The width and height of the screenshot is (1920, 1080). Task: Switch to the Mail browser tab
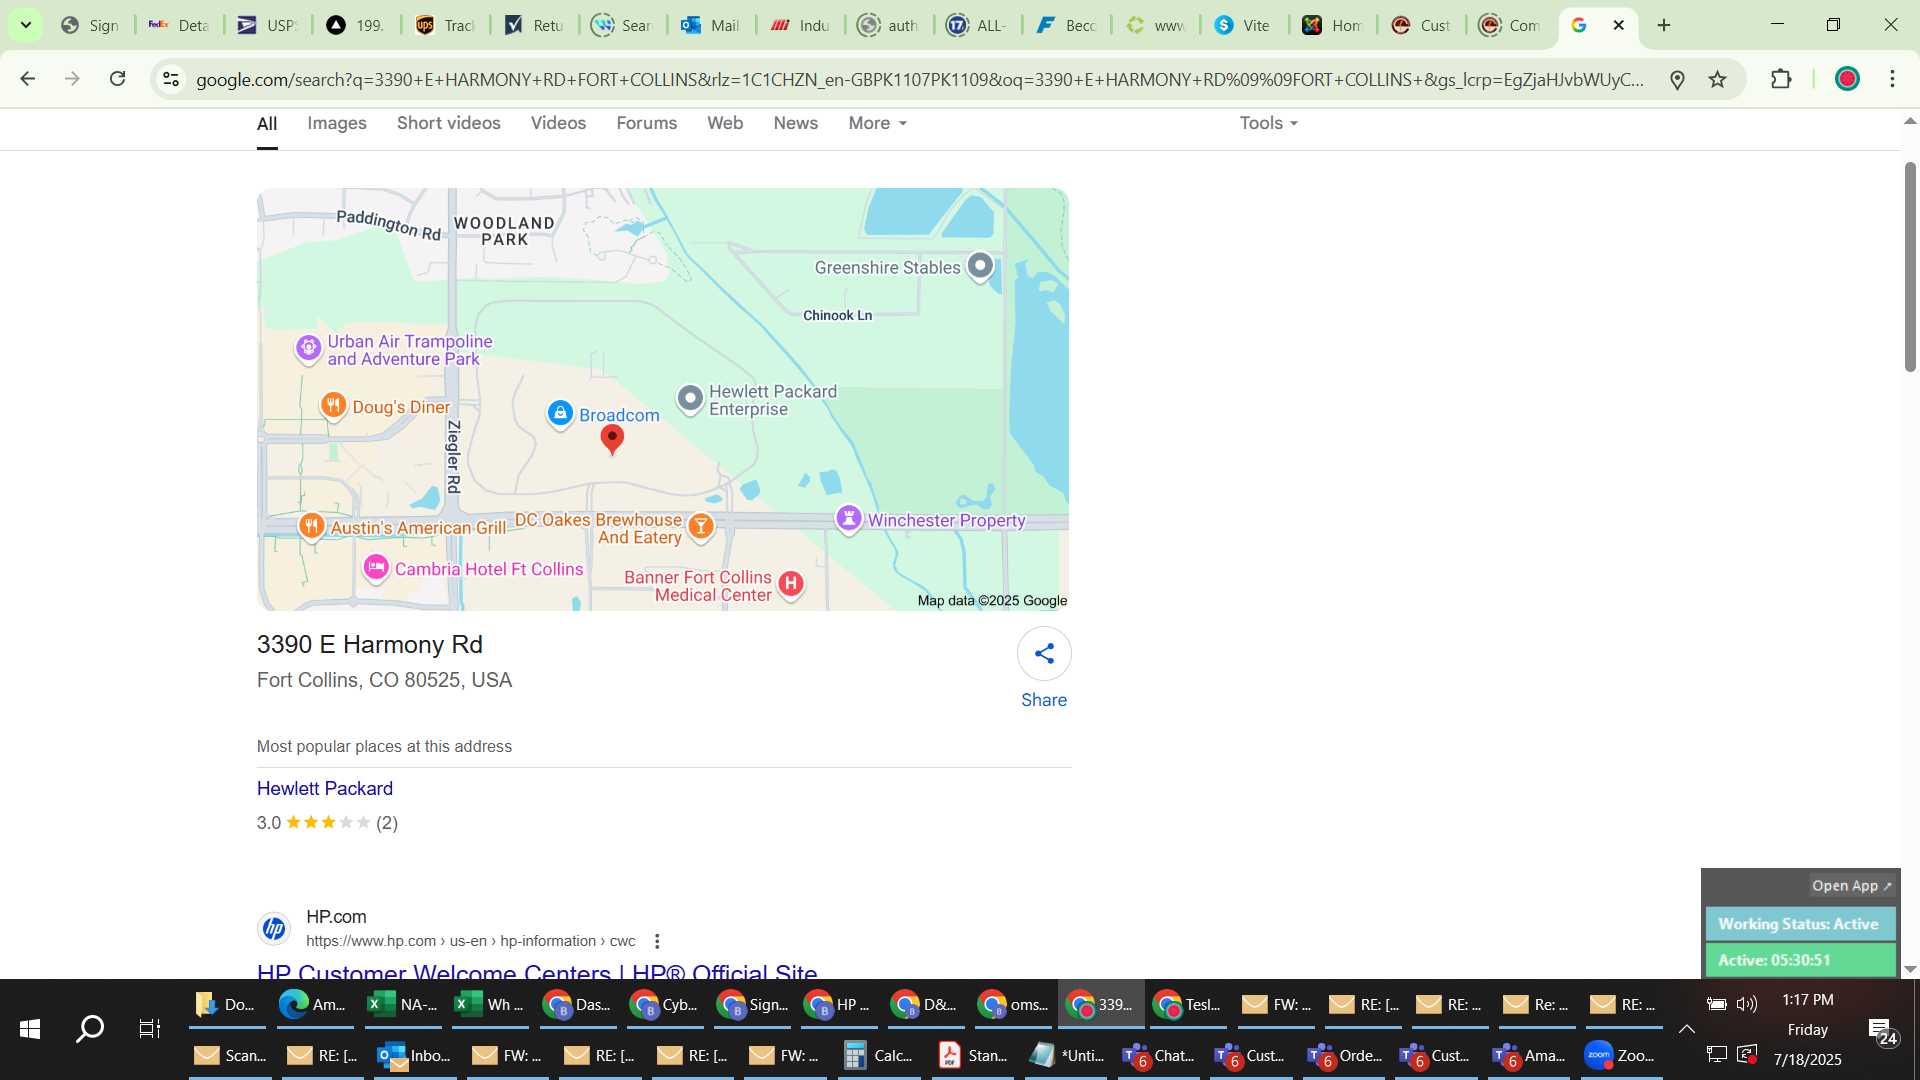711,25
